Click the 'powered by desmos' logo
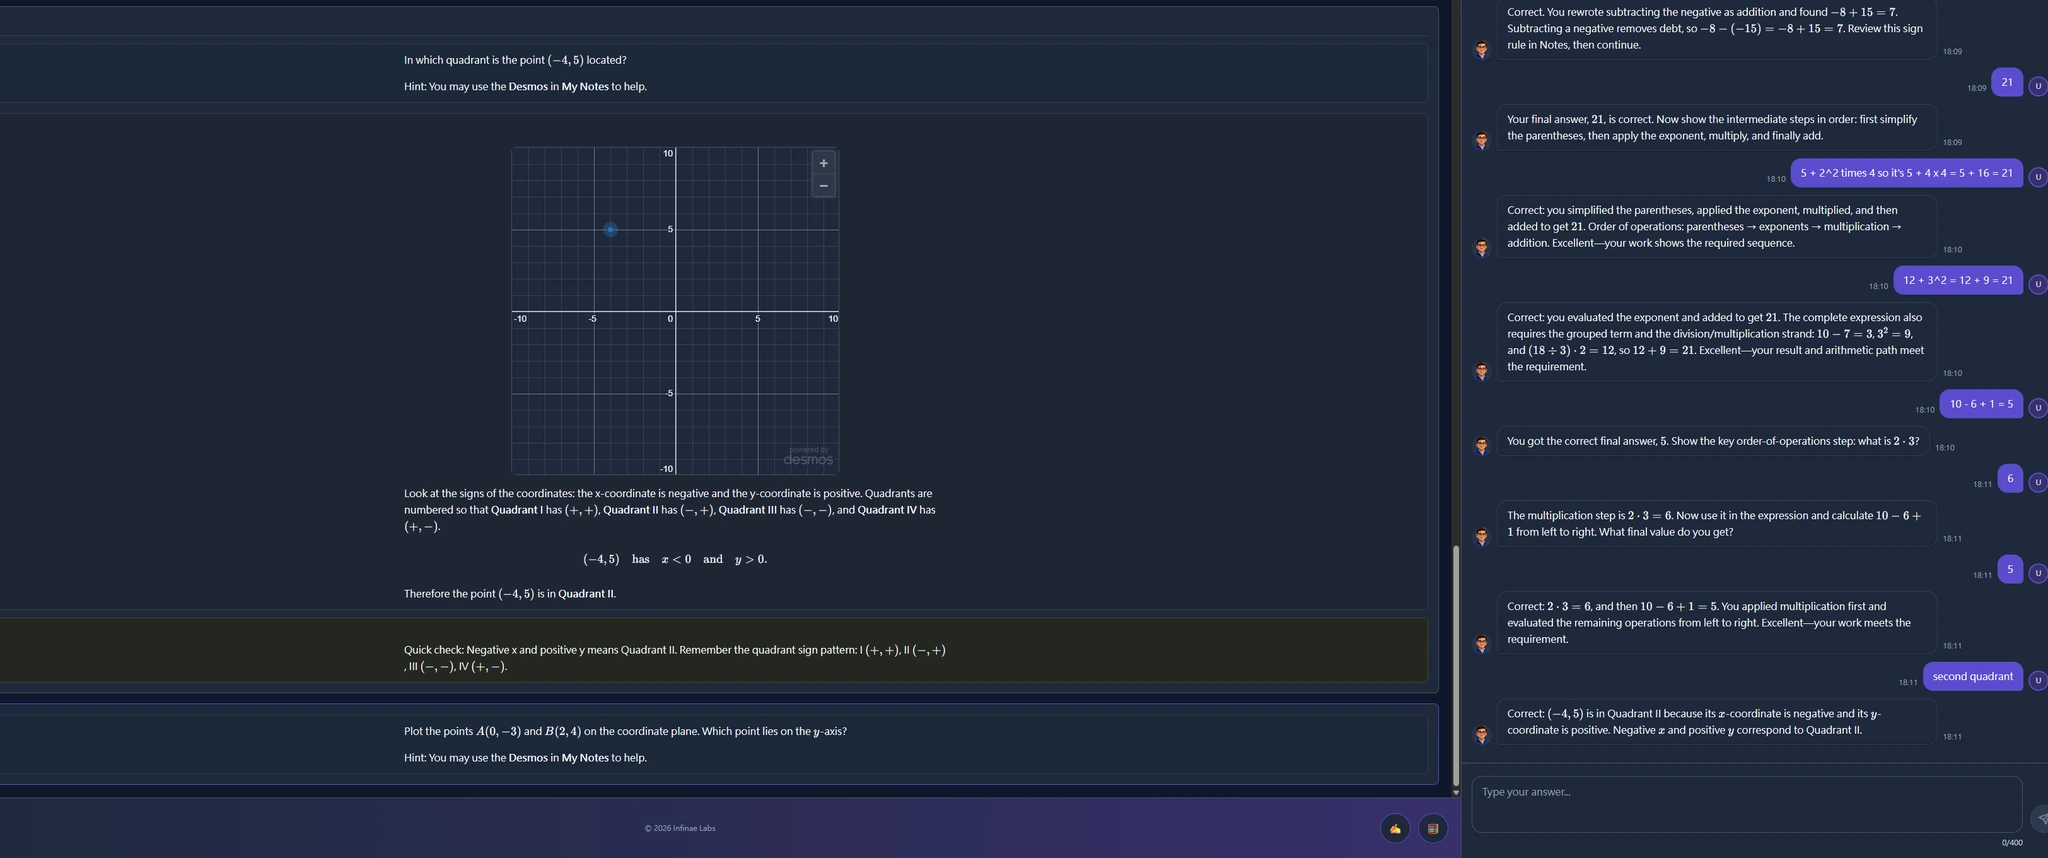Screen dimensions: 2048x858 tap(808, 457)
